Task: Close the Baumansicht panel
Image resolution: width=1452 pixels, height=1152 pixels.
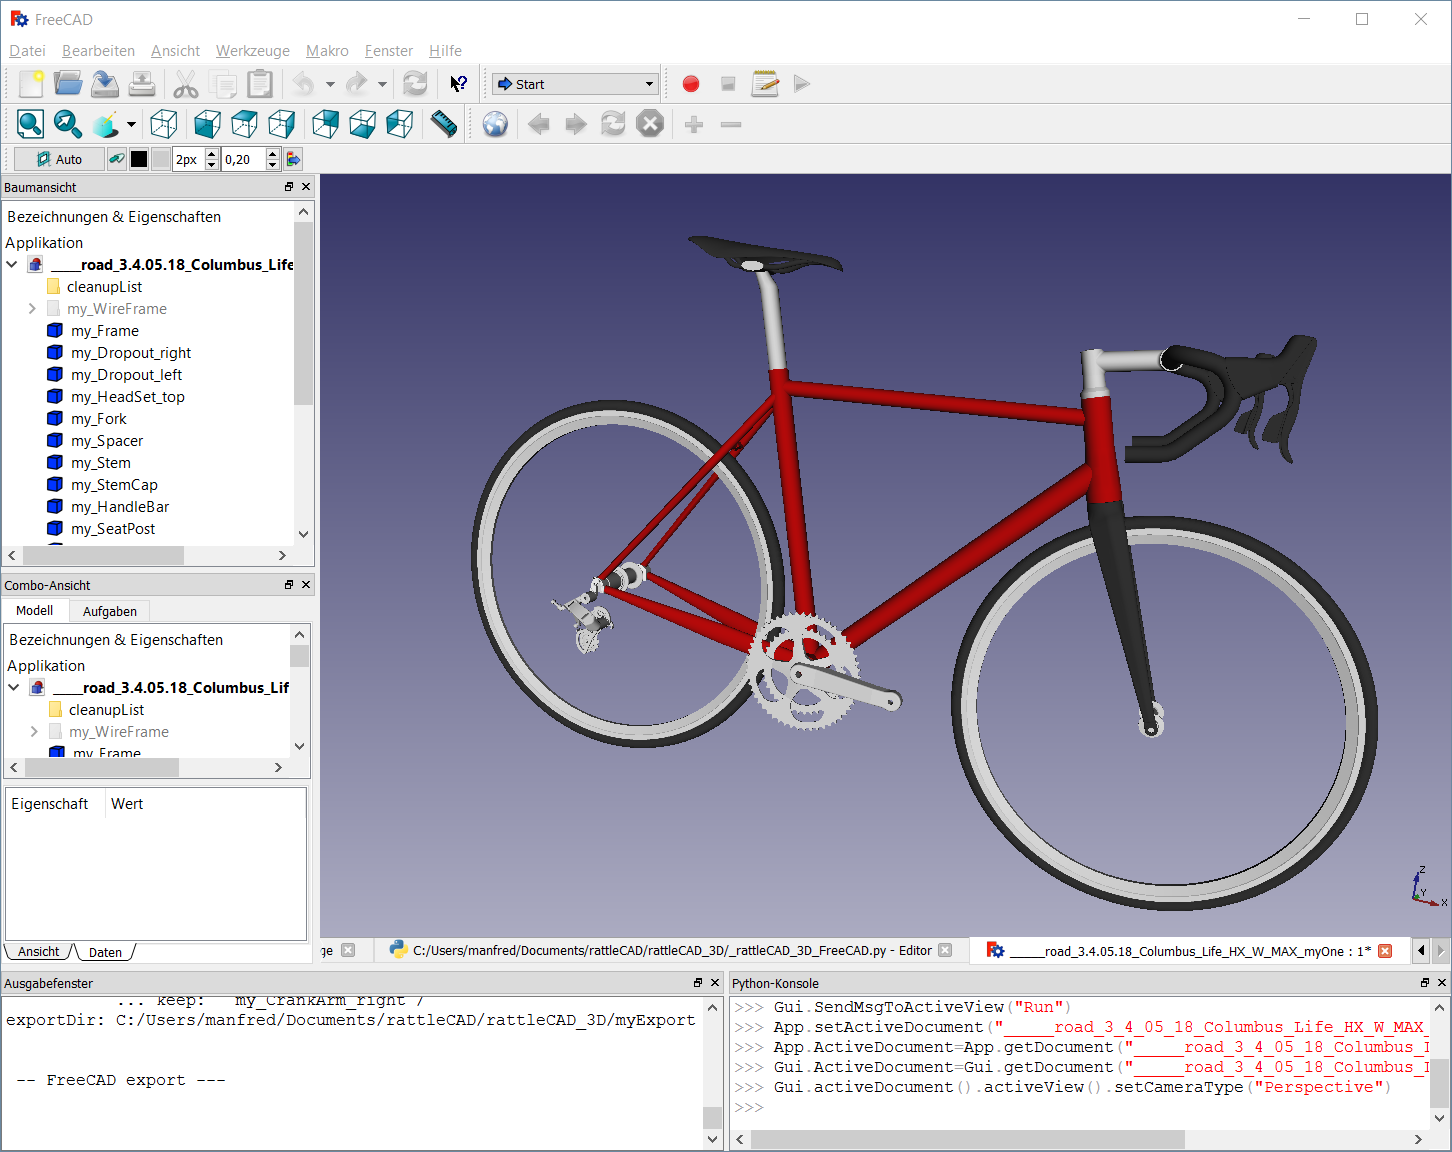Action: (306, 187)
